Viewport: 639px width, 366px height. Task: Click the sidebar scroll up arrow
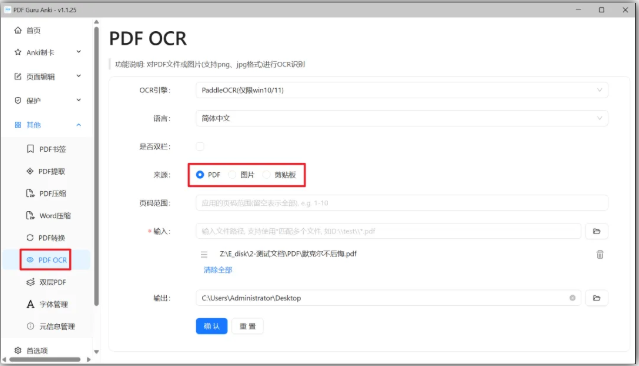(x=96, y=22)
